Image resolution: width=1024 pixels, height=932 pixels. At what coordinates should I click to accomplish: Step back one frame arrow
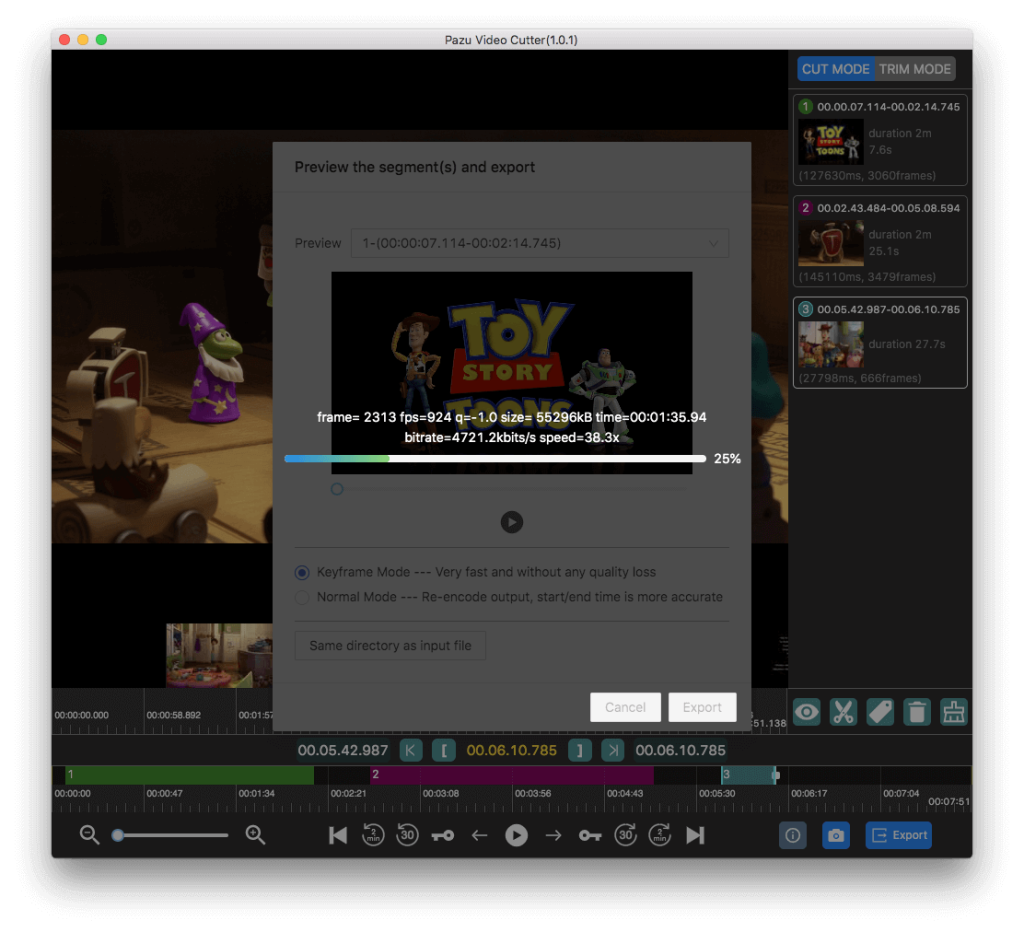tap(479, 835)
